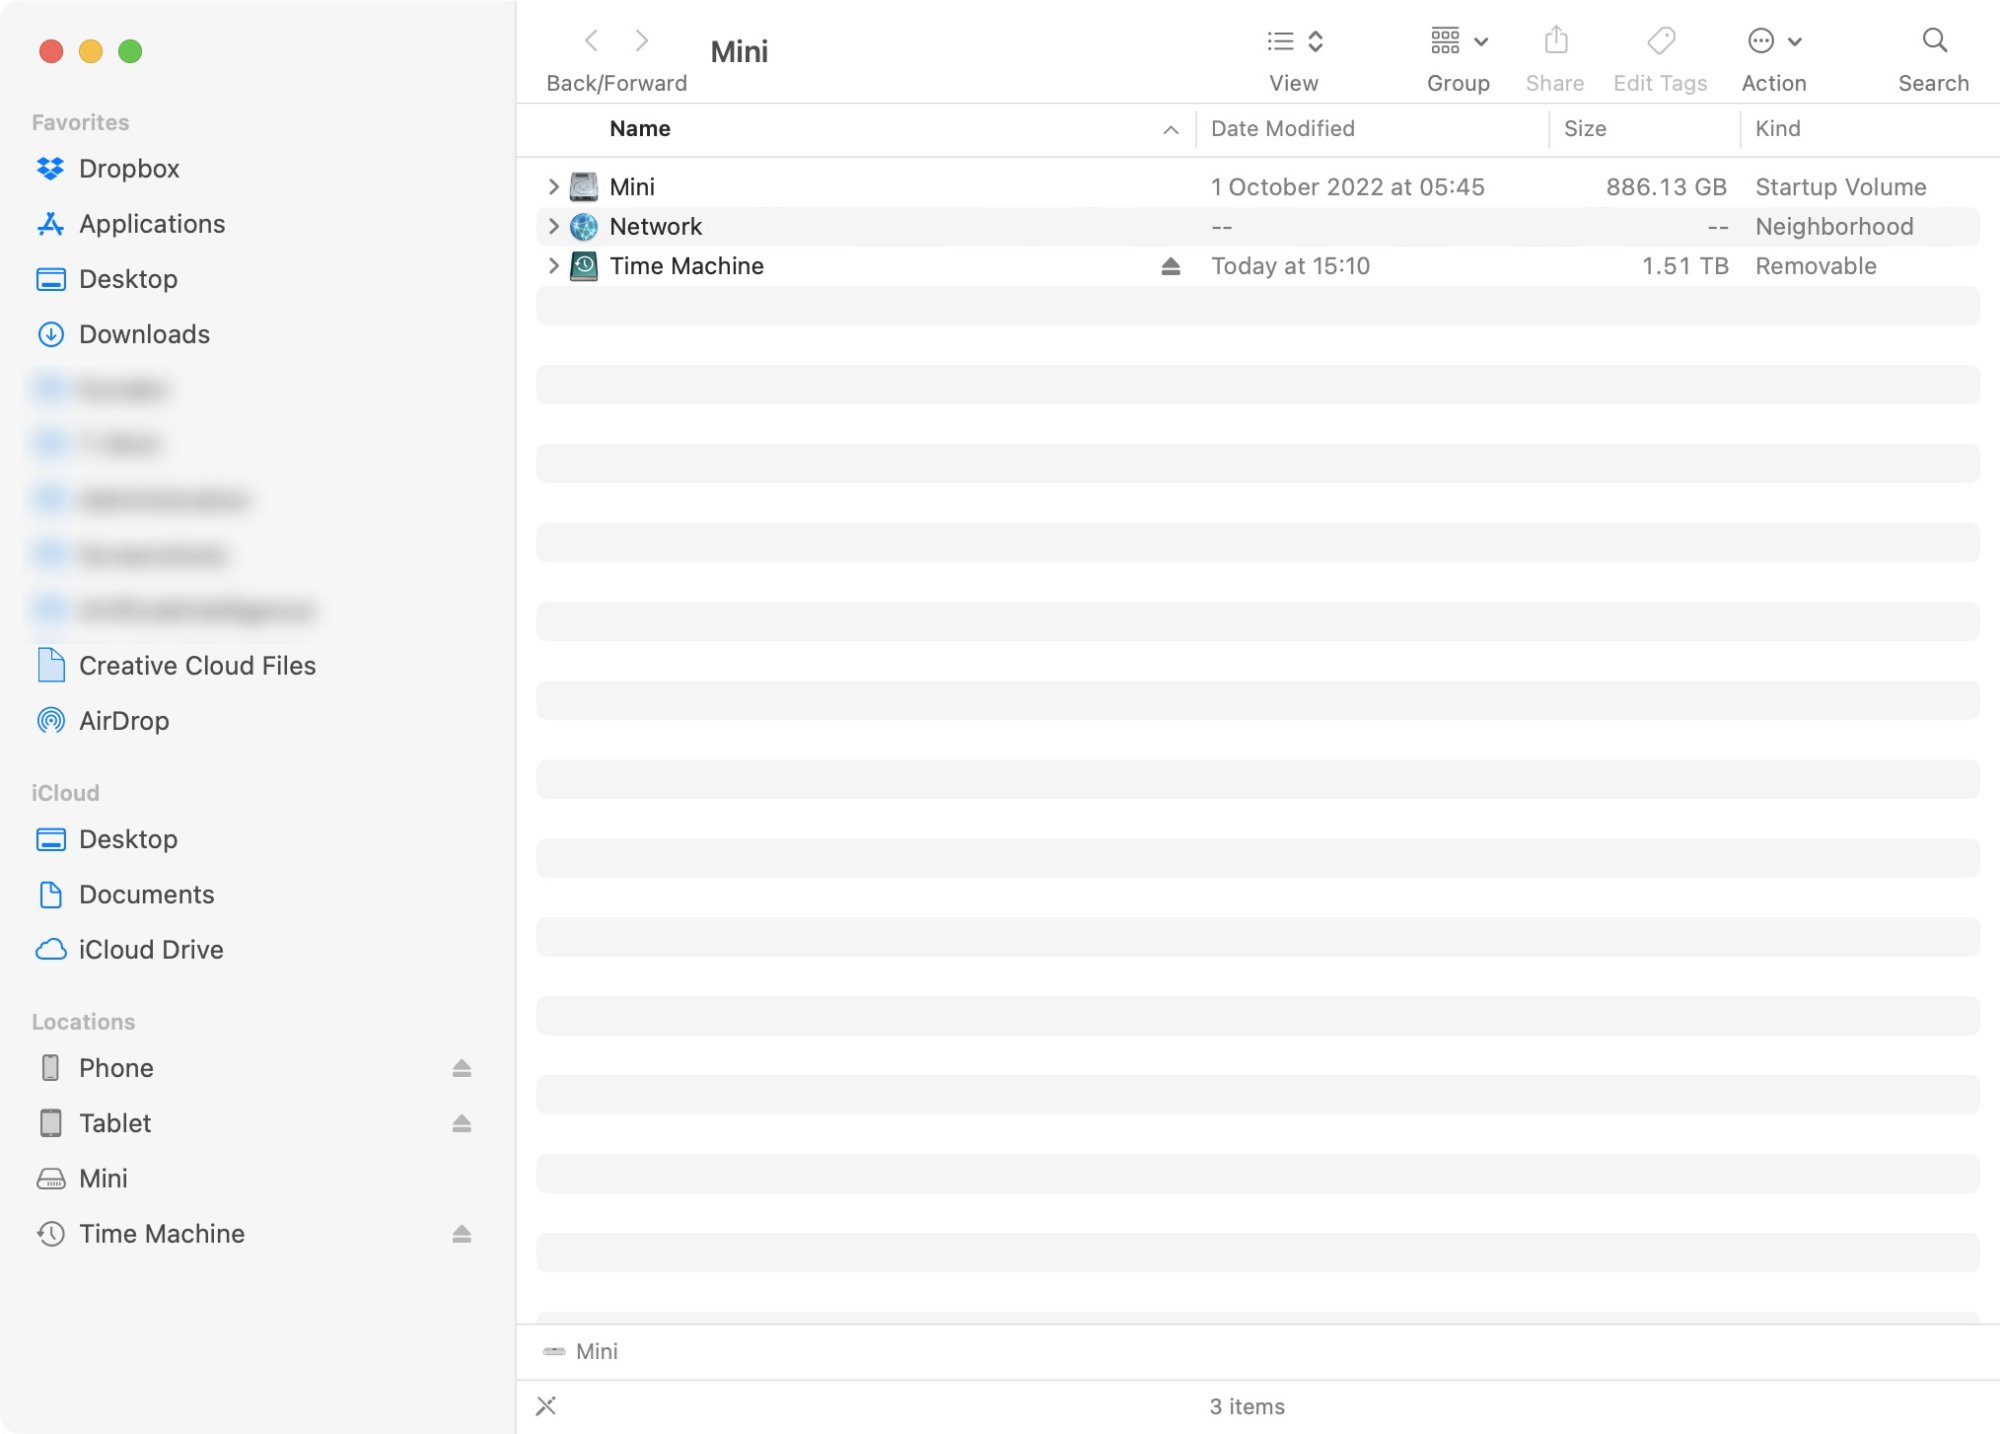Image resolution: width=2000 pixels, height=1434 pixels.
Task: Expand the Mini startup volume row
Action: point(554,186)
